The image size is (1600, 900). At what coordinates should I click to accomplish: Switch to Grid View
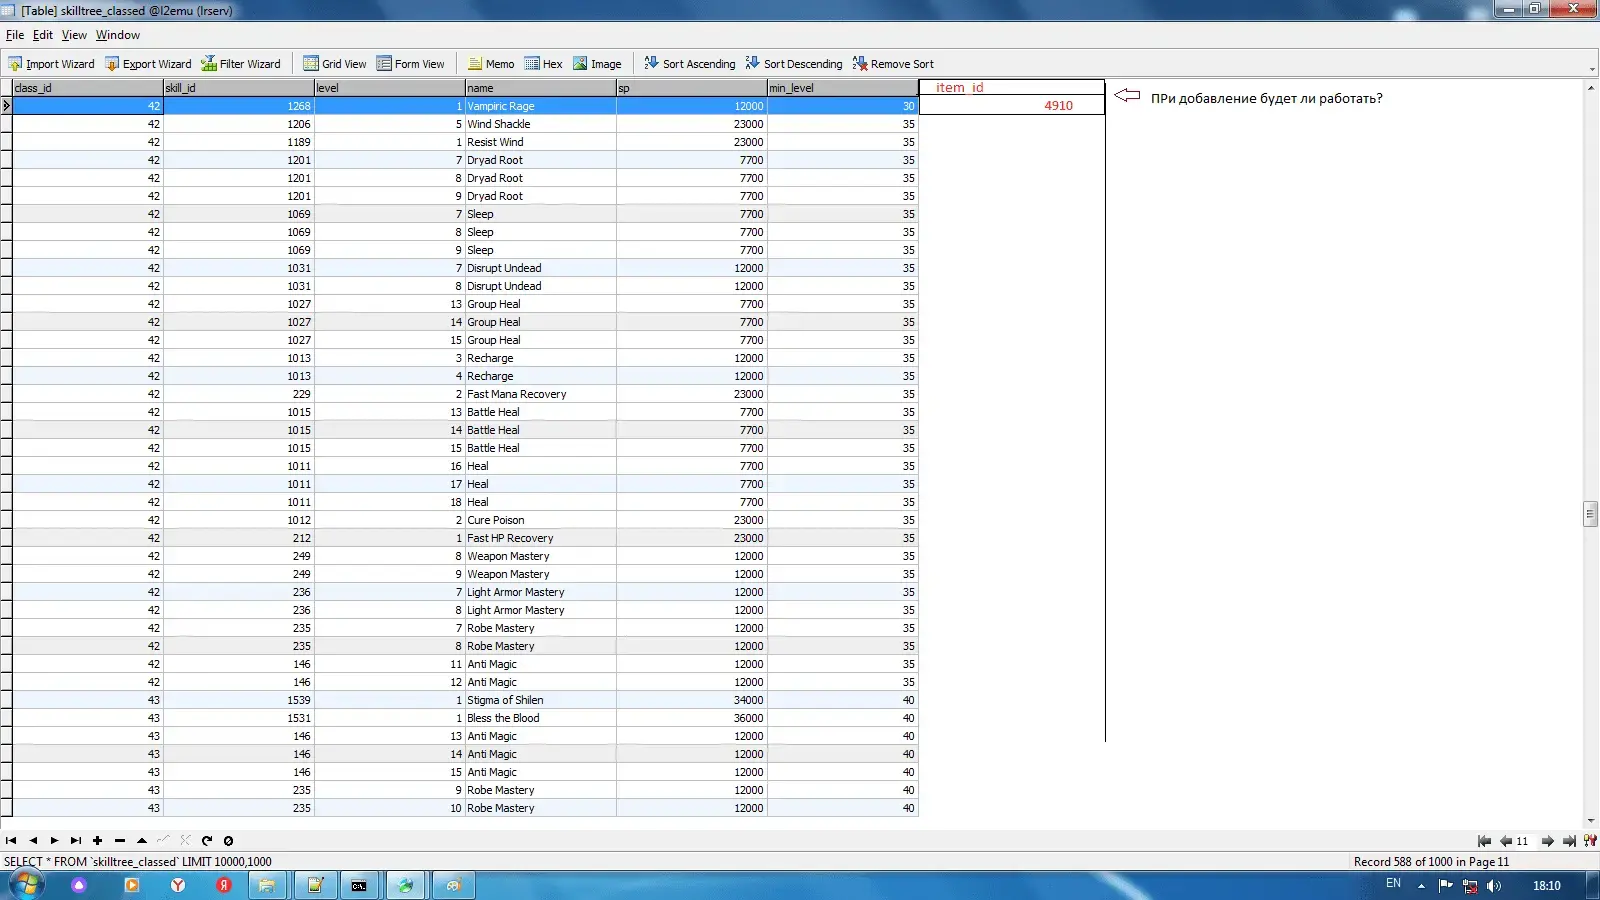tap(335, 64)
